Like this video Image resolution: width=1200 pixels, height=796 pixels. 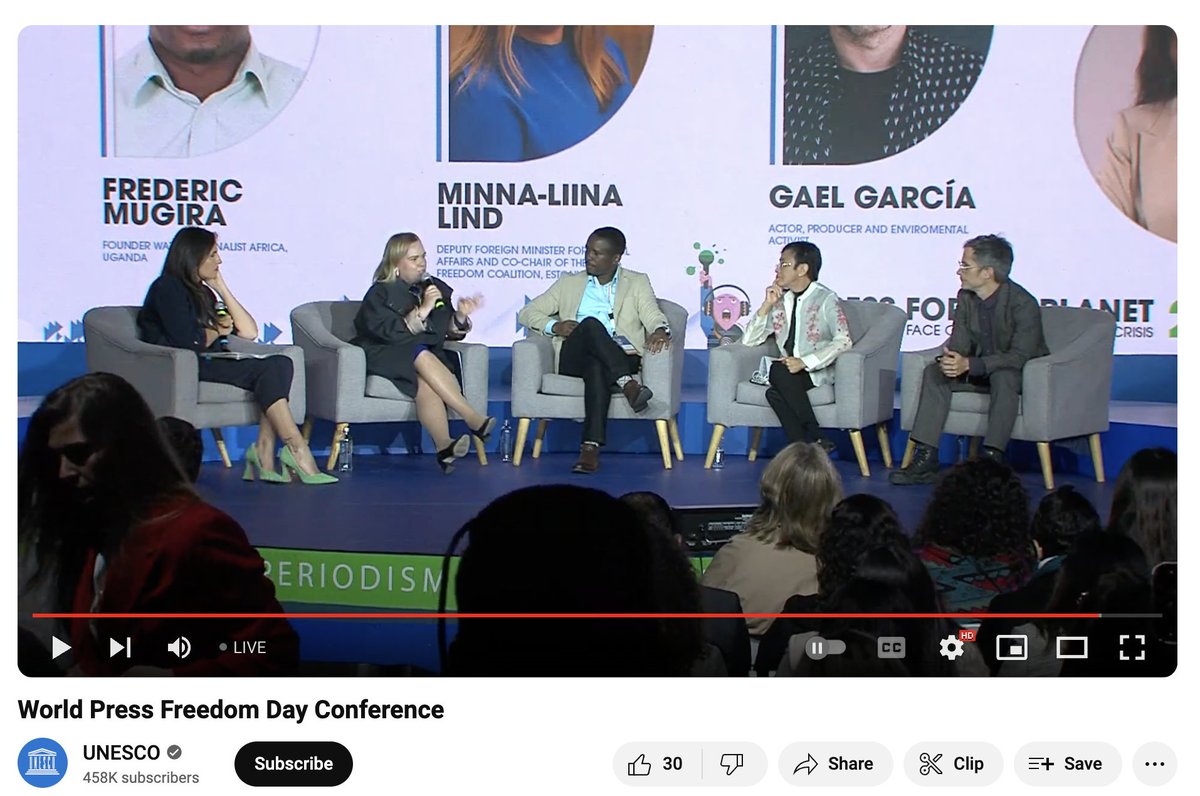click(657, 764)
